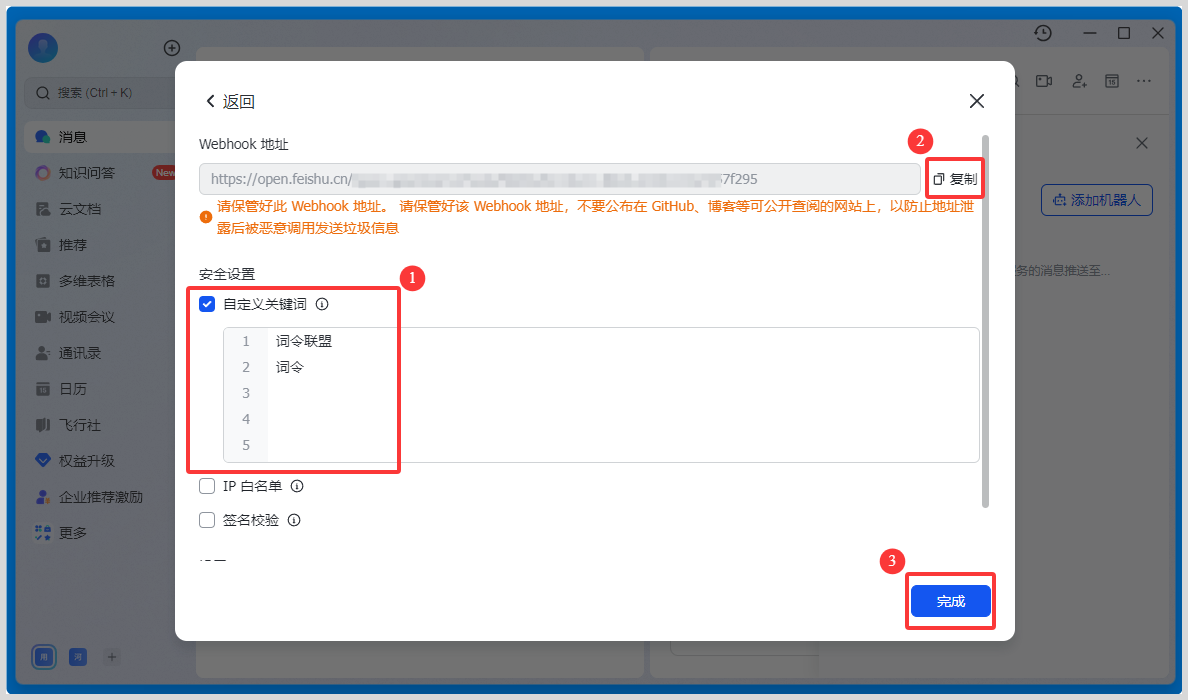The image size is (1188, 700).
Task: Expand 更多 in the left sidebar
Action: point(73,533)
